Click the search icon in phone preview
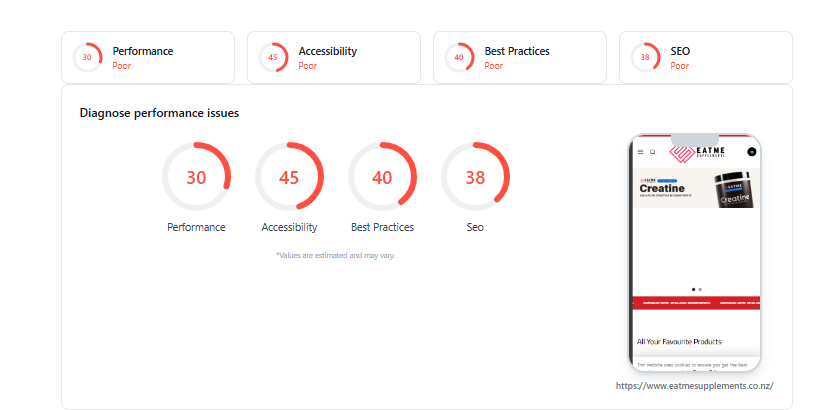This screenshot has width=816, height=410. pyautogui.click(x=653, y=152)
